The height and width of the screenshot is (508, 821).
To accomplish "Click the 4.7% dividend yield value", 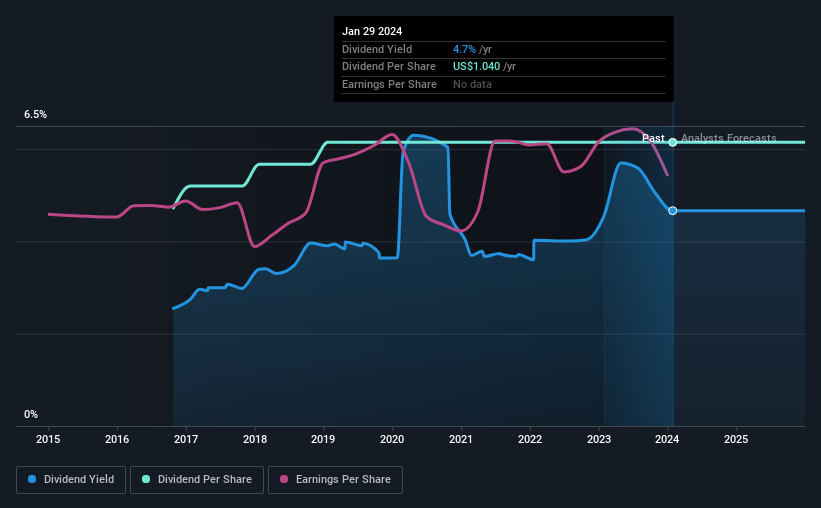I will tap(464, 49).
